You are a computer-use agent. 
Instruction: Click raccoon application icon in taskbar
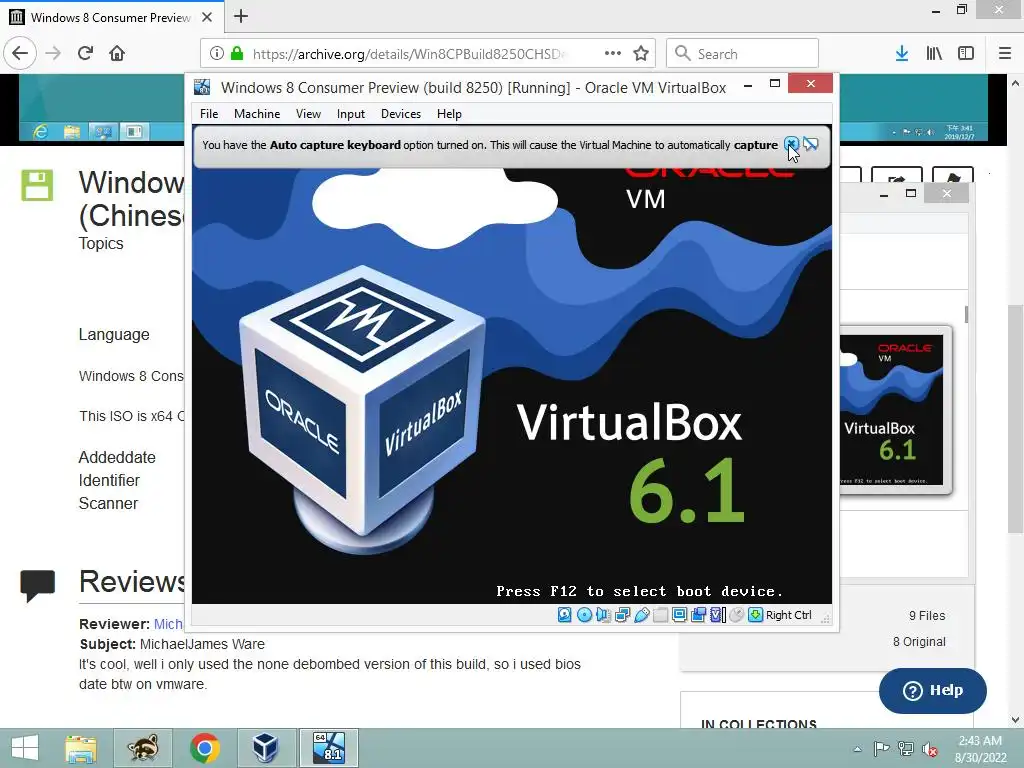(143, 748)
